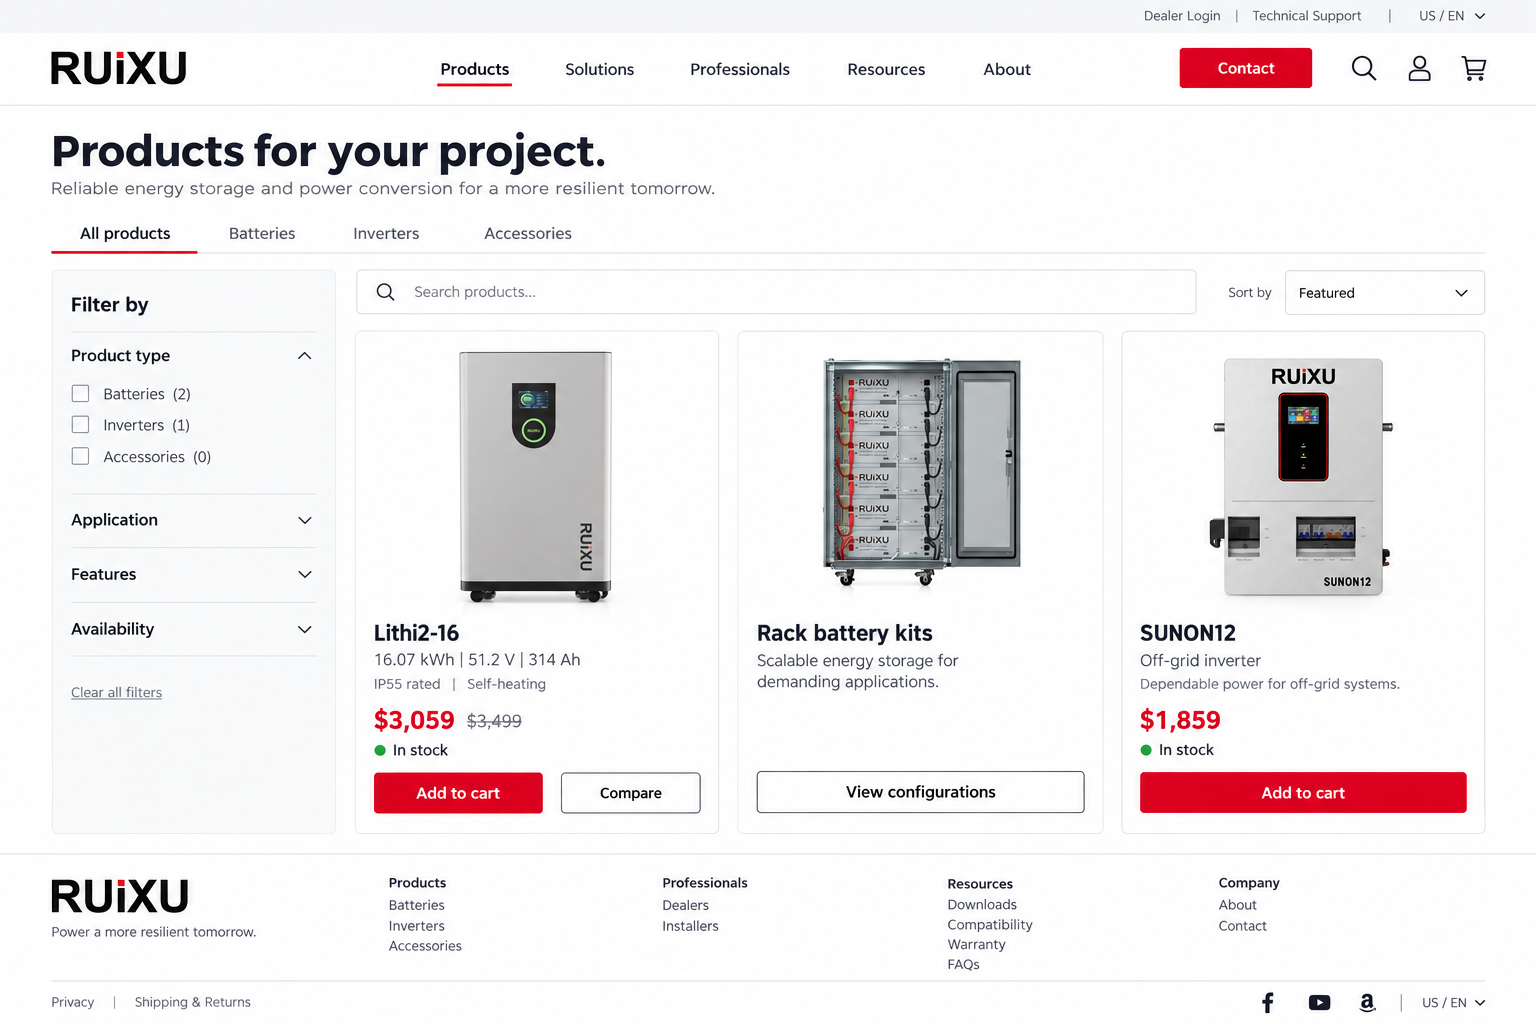Tick the Inverters (1) checkbox

(x=81, y=425)
